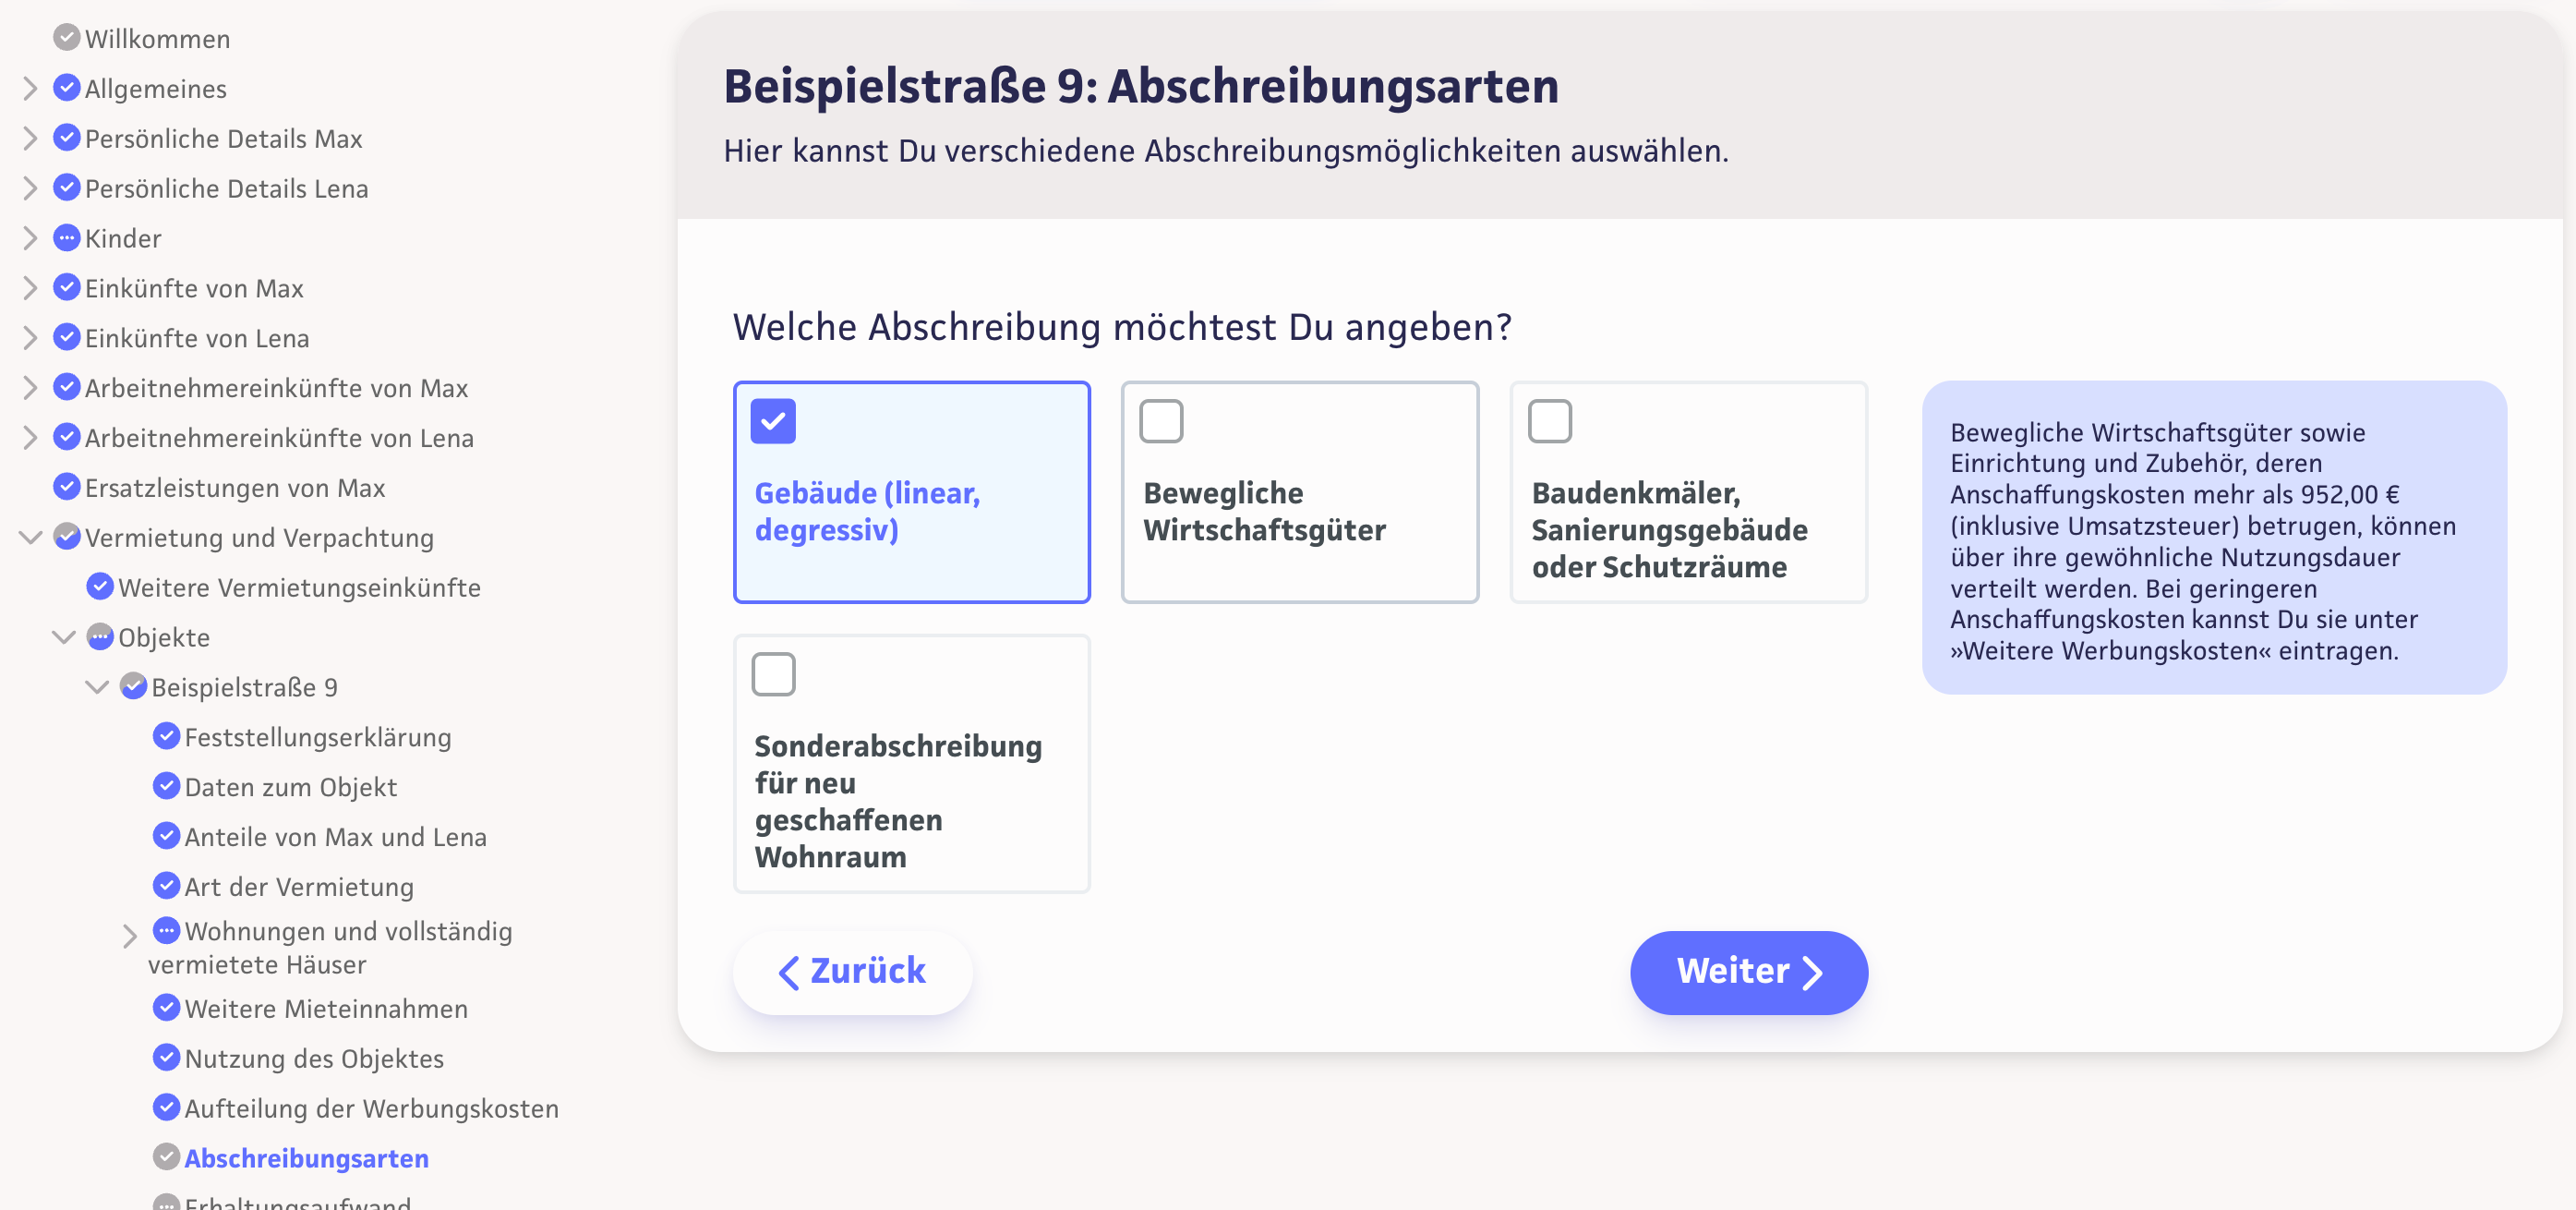Image resolution: width=2576 pixels, height=1210 pixels.
Task: Tick the Baudenkmäler, Sanierungsgebäude oder Schutzräume checkbox
Action: (x=1549, y=421)
